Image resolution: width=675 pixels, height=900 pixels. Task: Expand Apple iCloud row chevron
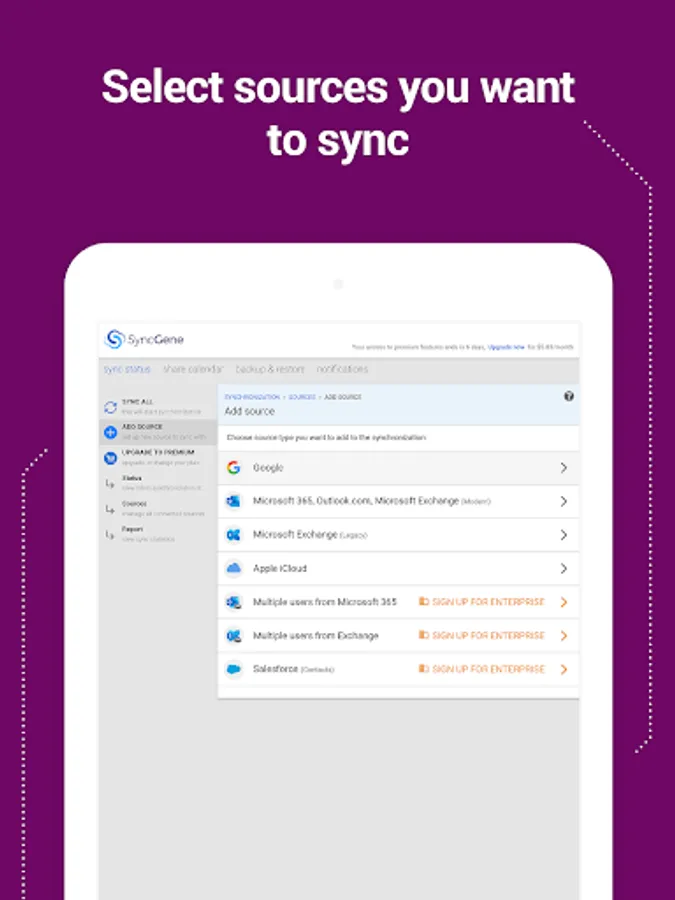tap(564, 568)
